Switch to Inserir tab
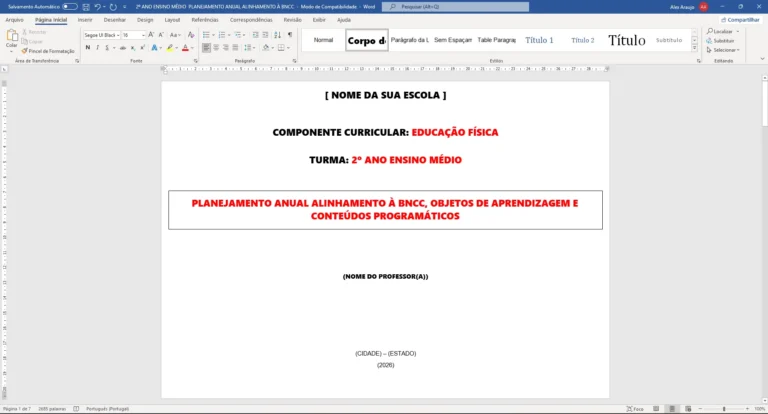 tap(85, 20)
